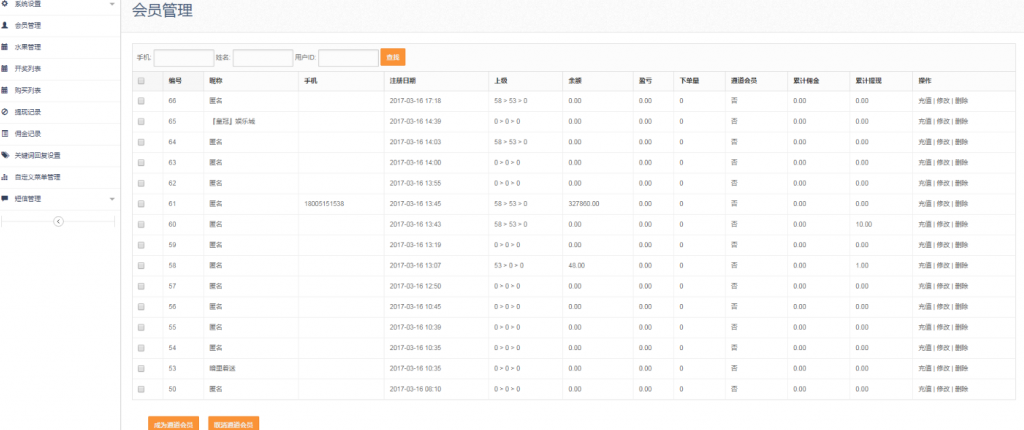
Task: Focus the 用户ID input field
Action: (x=348, y=58)
